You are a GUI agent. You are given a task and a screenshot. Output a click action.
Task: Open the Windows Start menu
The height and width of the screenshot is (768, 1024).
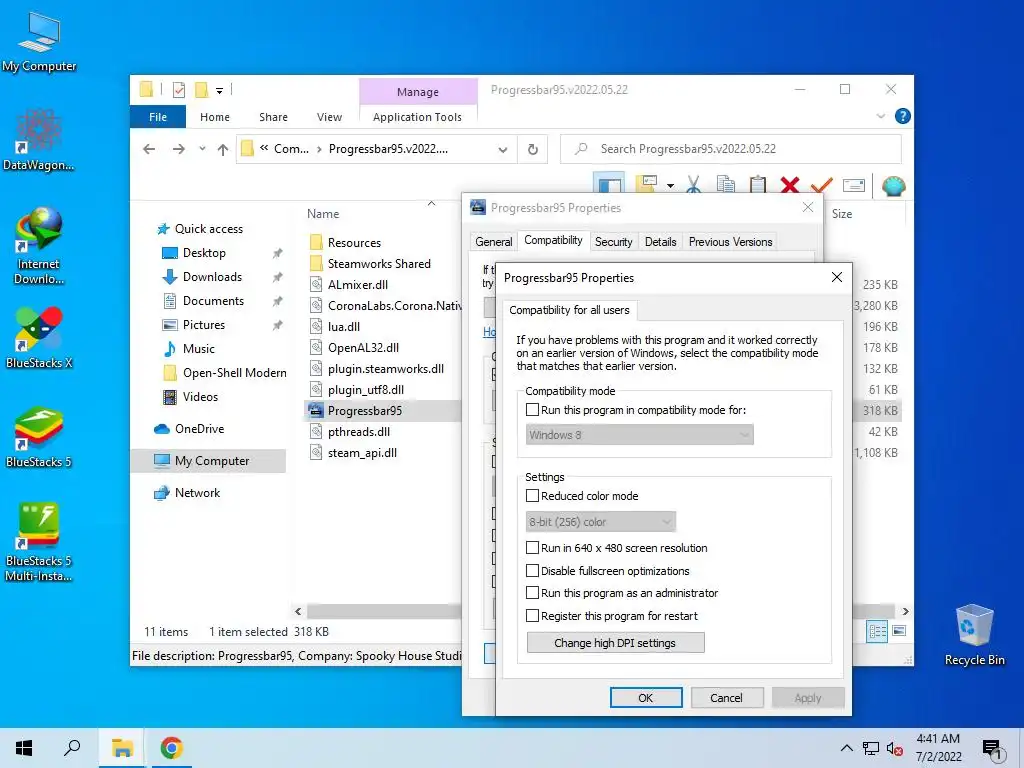click(x=24, y=748)
